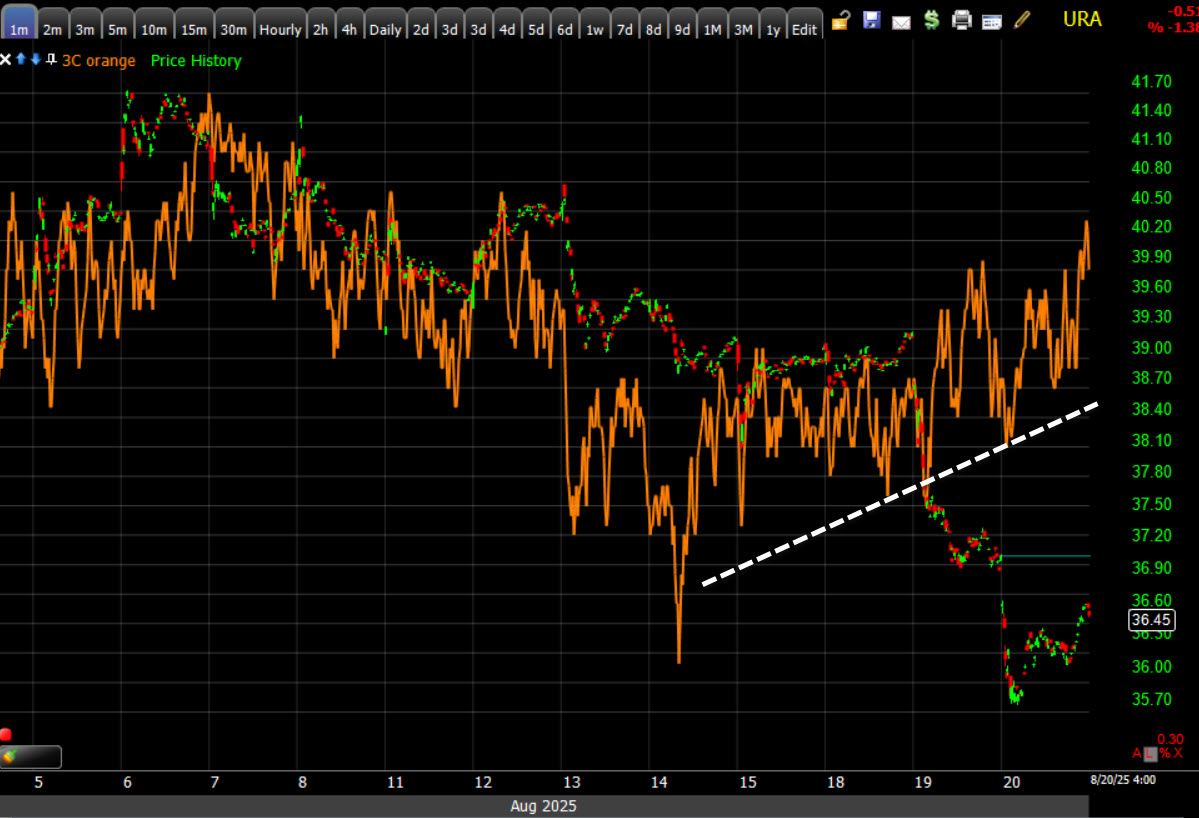1199x818 pixels.
Task: Remove indicator with the white X icon
Action: coord(6,60)
